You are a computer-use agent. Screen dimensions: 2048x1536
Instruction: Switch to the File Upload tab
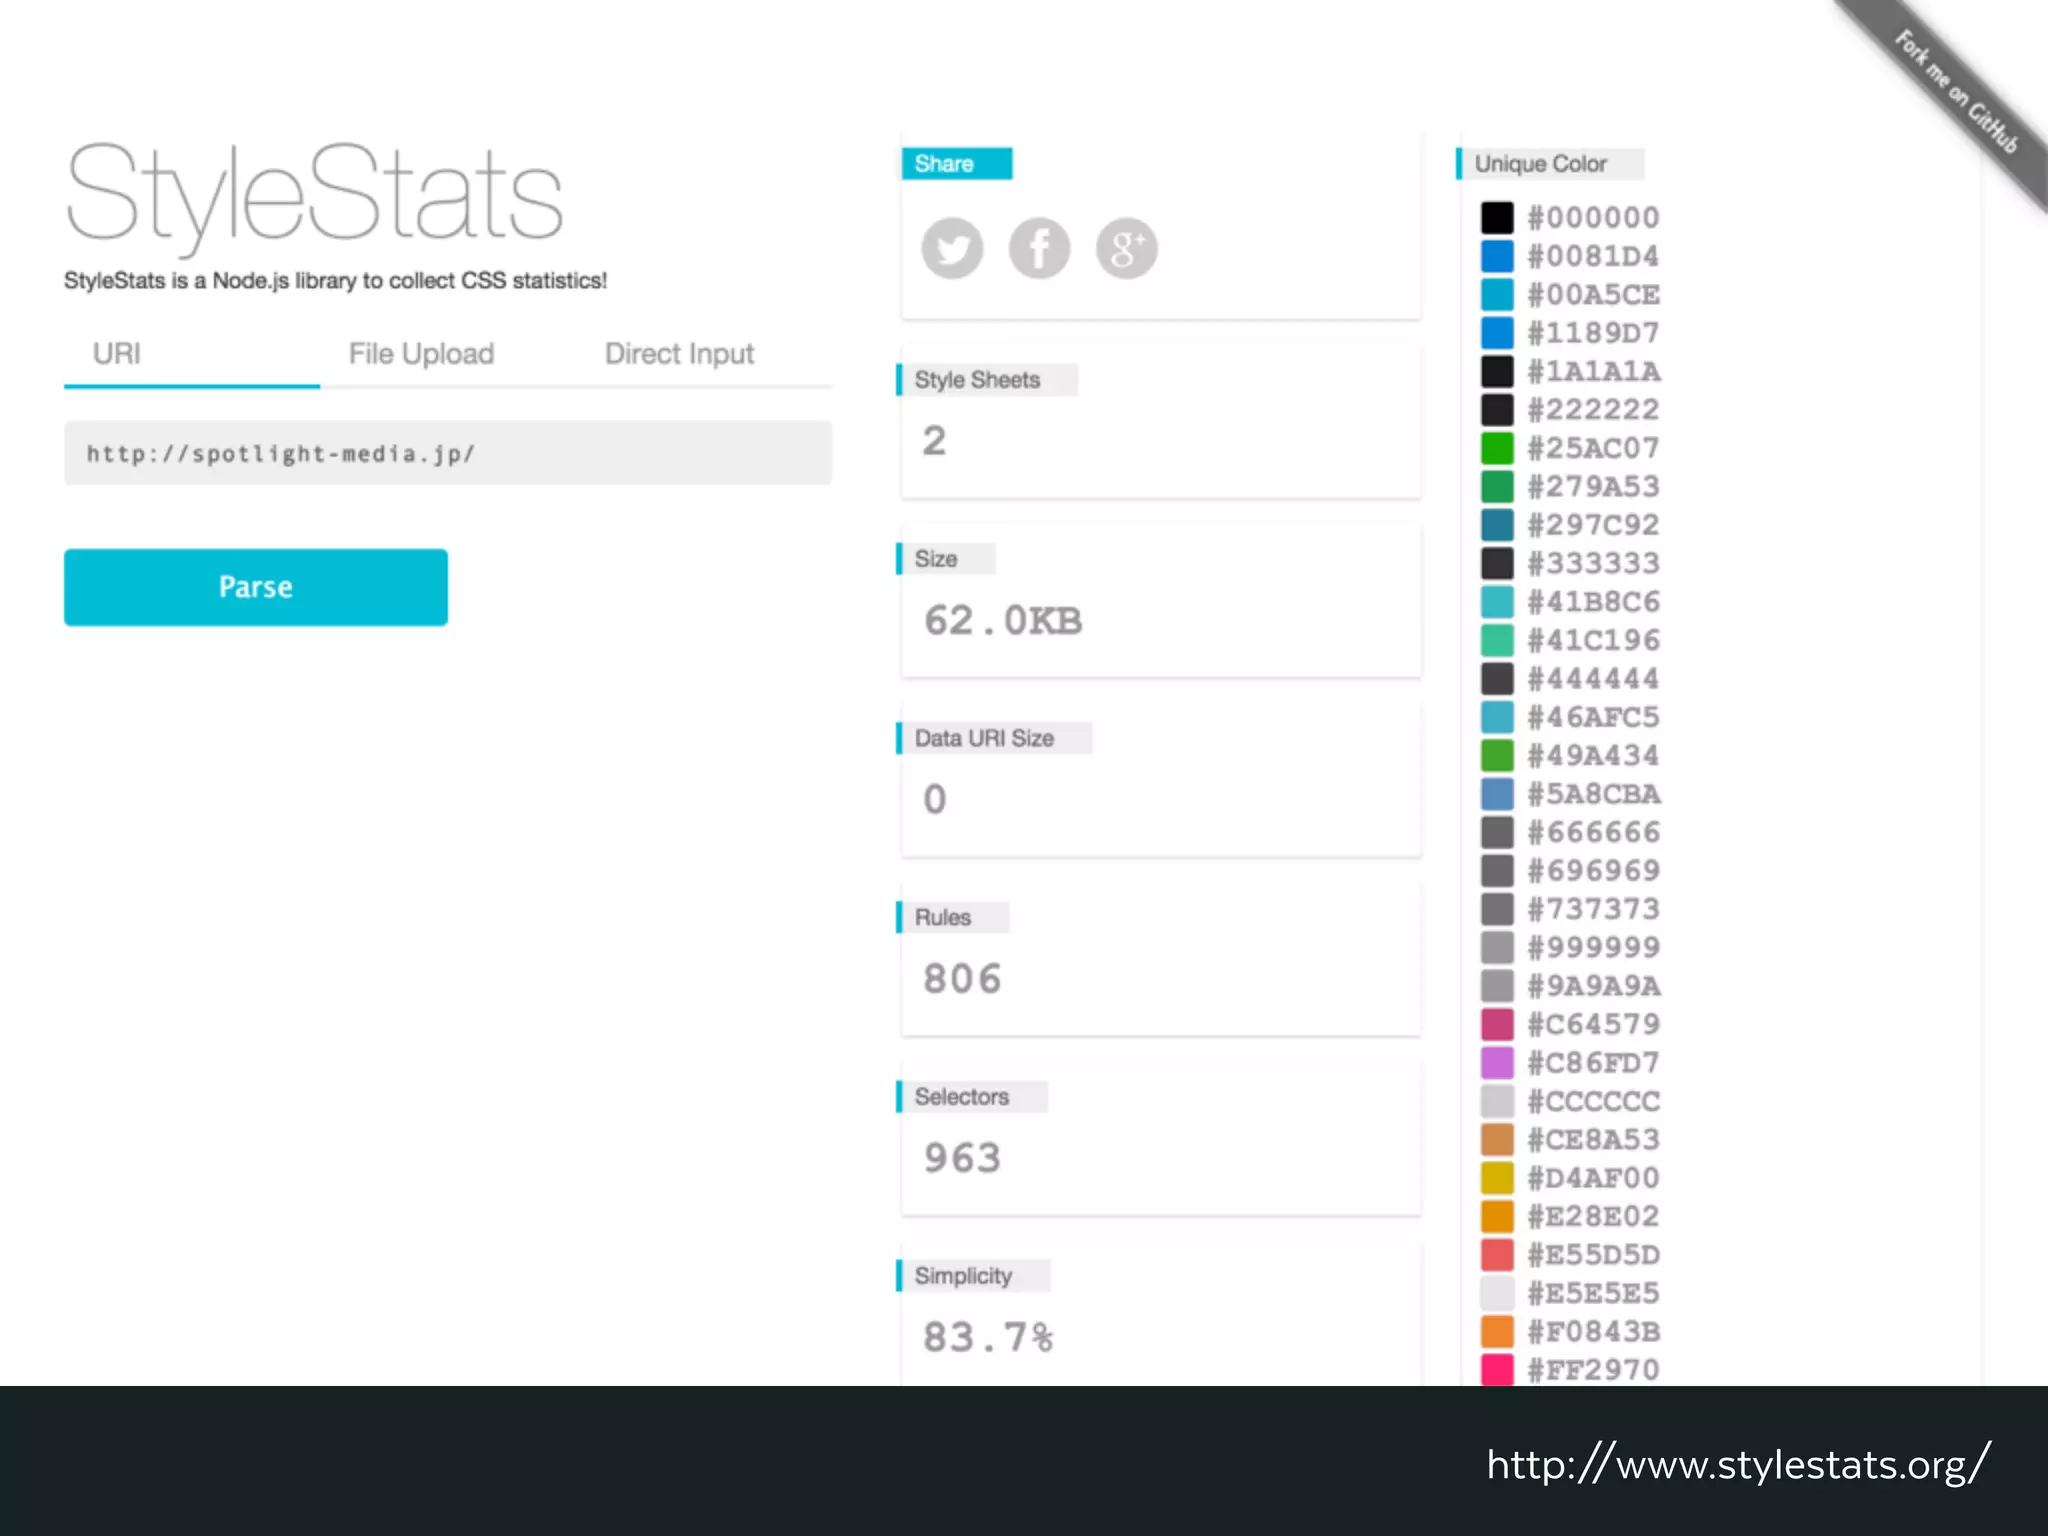pos(421,354)
